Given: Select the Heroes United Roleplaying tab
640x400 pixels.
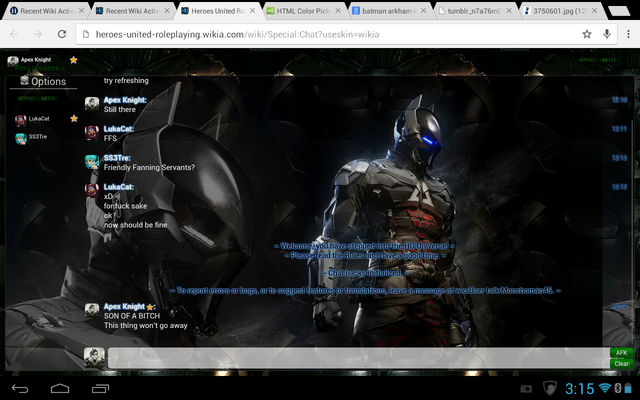Looking at the screenshot, I should pyautogui.click(x=218, y=11).
